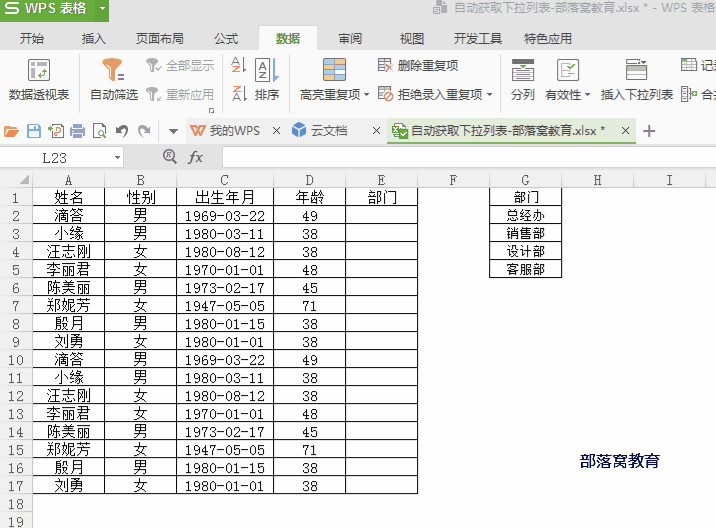716x528 pixels.
Task: Click the 分列 text to columns icon
Action: [522, 80]
